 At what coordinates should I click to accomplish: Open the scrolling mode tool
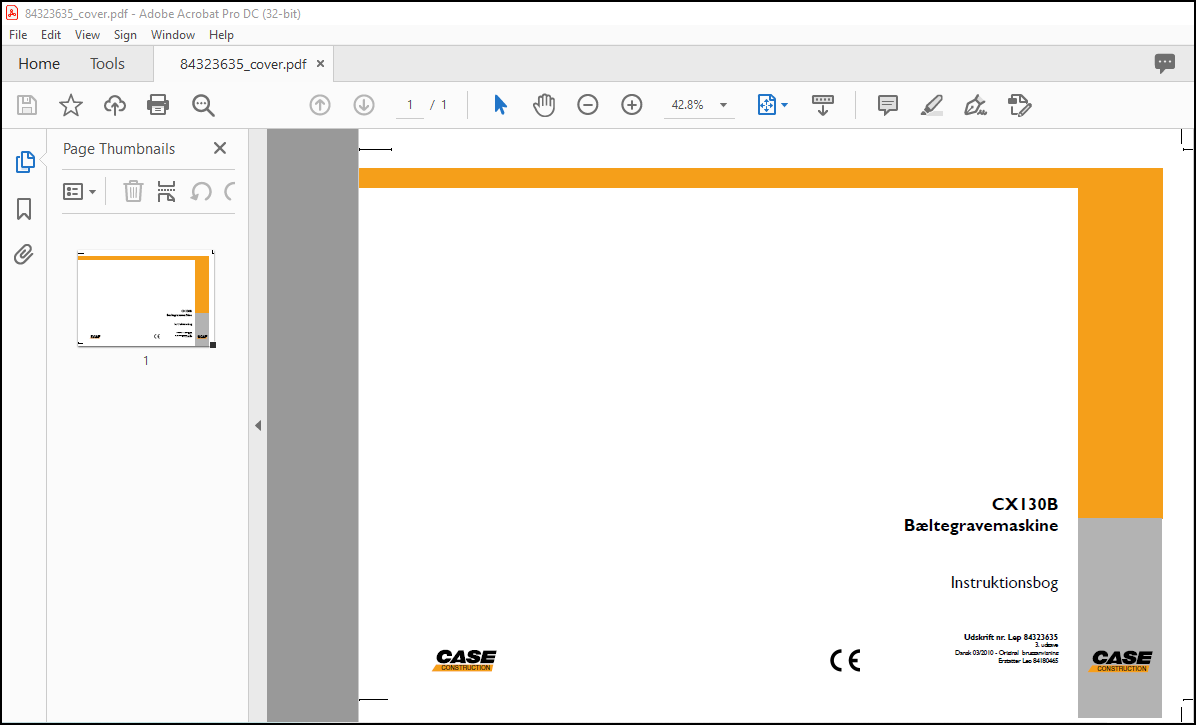point(822,105)
